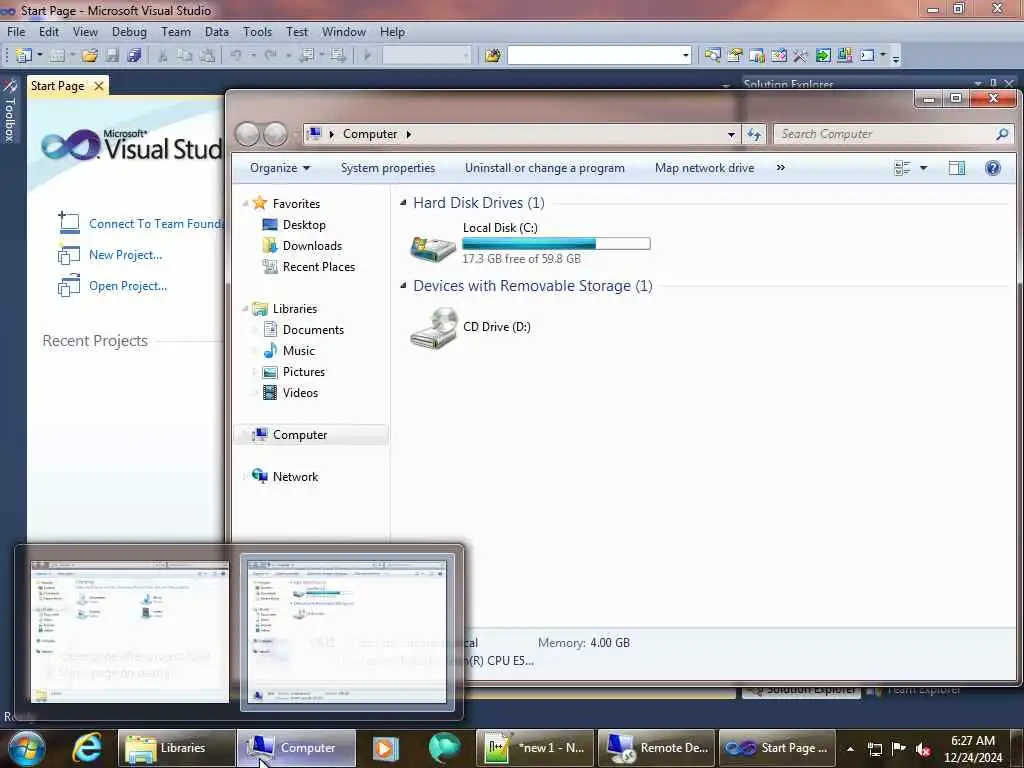Open Properties Window from the toolbar icon
Viewport: 1024px width, 768px height.
[735, 56]
